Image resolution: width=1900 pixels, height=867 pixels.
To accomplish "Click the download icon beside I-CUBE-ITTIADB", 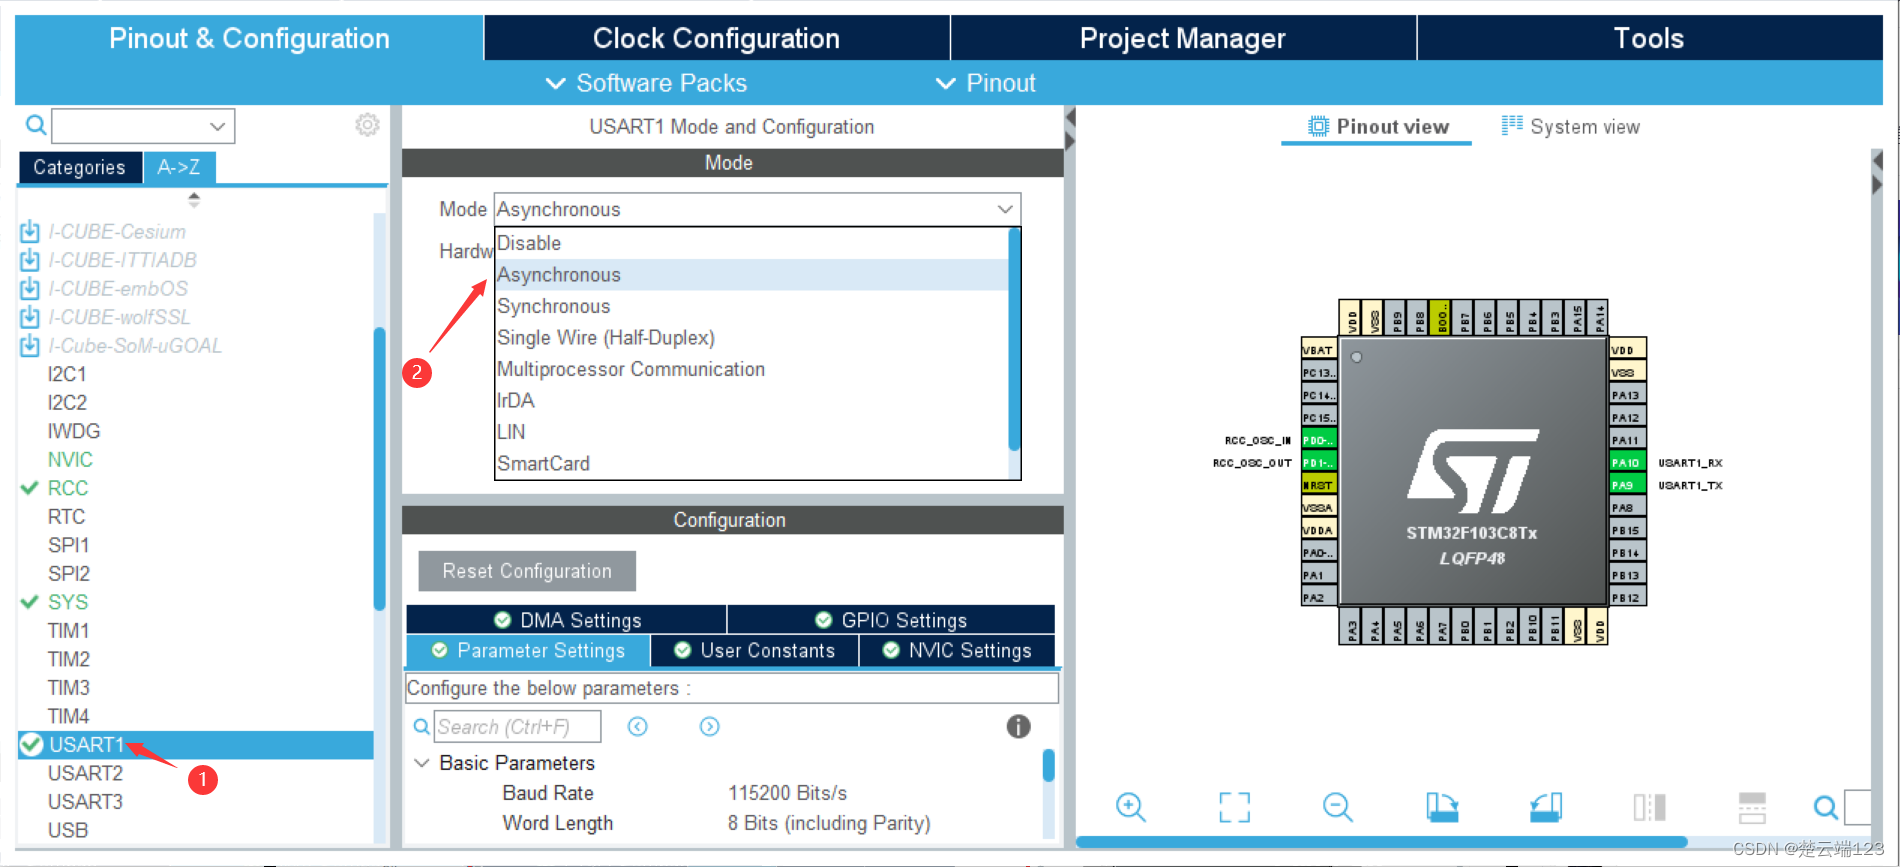I will [x=30, y=260].
